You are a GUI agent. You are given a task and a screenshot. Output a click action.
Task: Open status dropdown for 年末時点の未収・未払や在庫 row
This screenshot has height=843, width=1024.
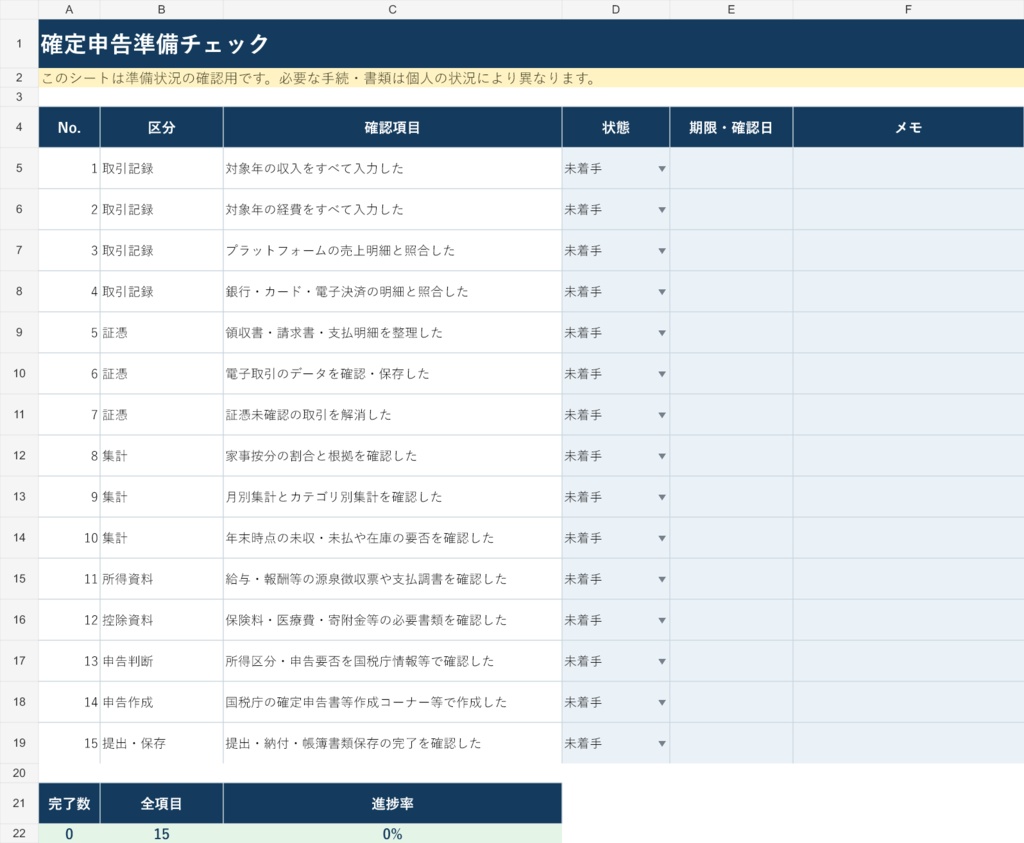pos(662,539)
